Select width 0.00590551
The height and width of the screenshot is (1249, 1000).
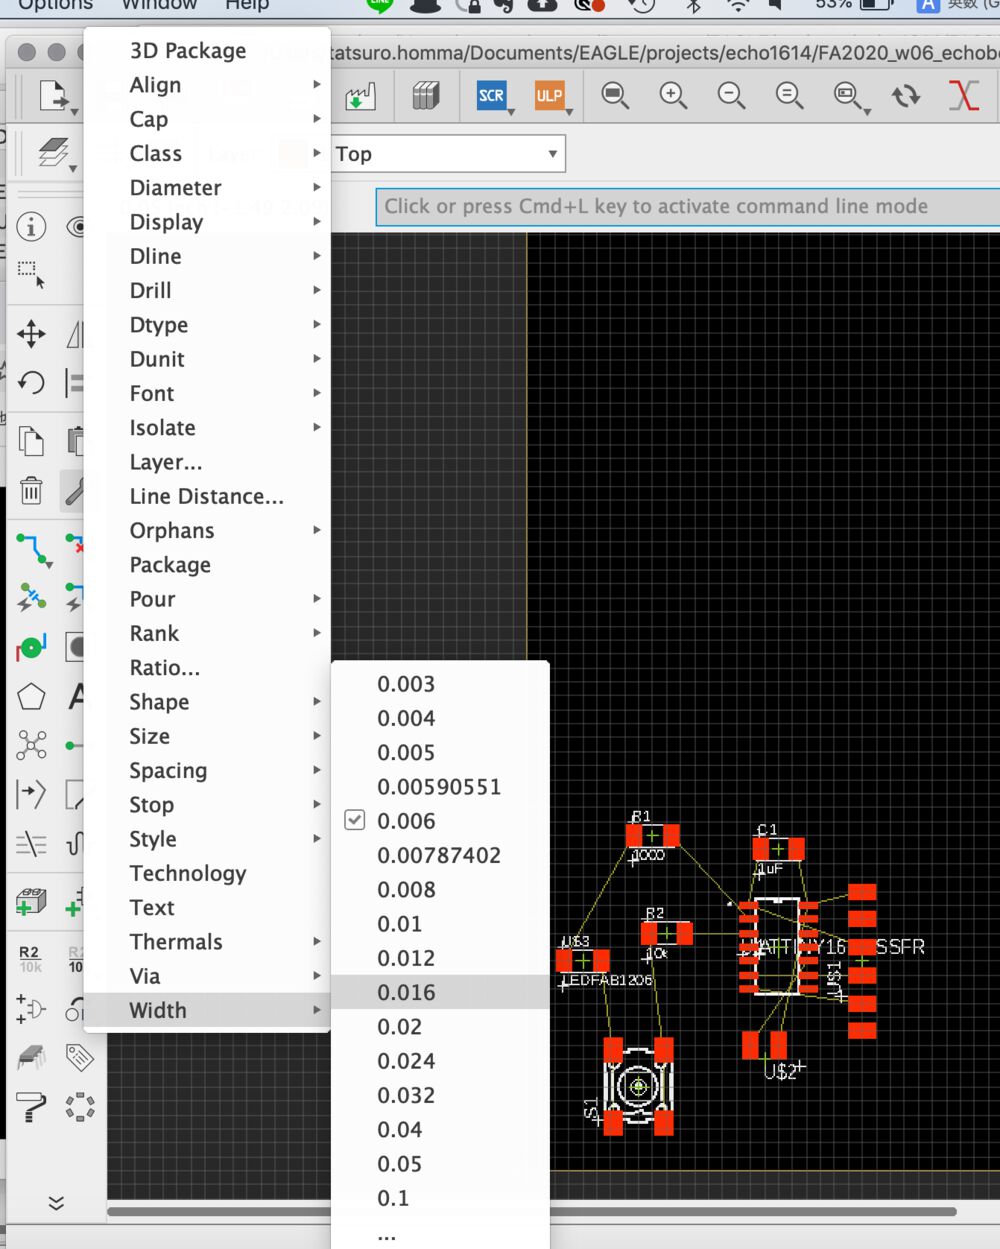(x=440, y=787)
